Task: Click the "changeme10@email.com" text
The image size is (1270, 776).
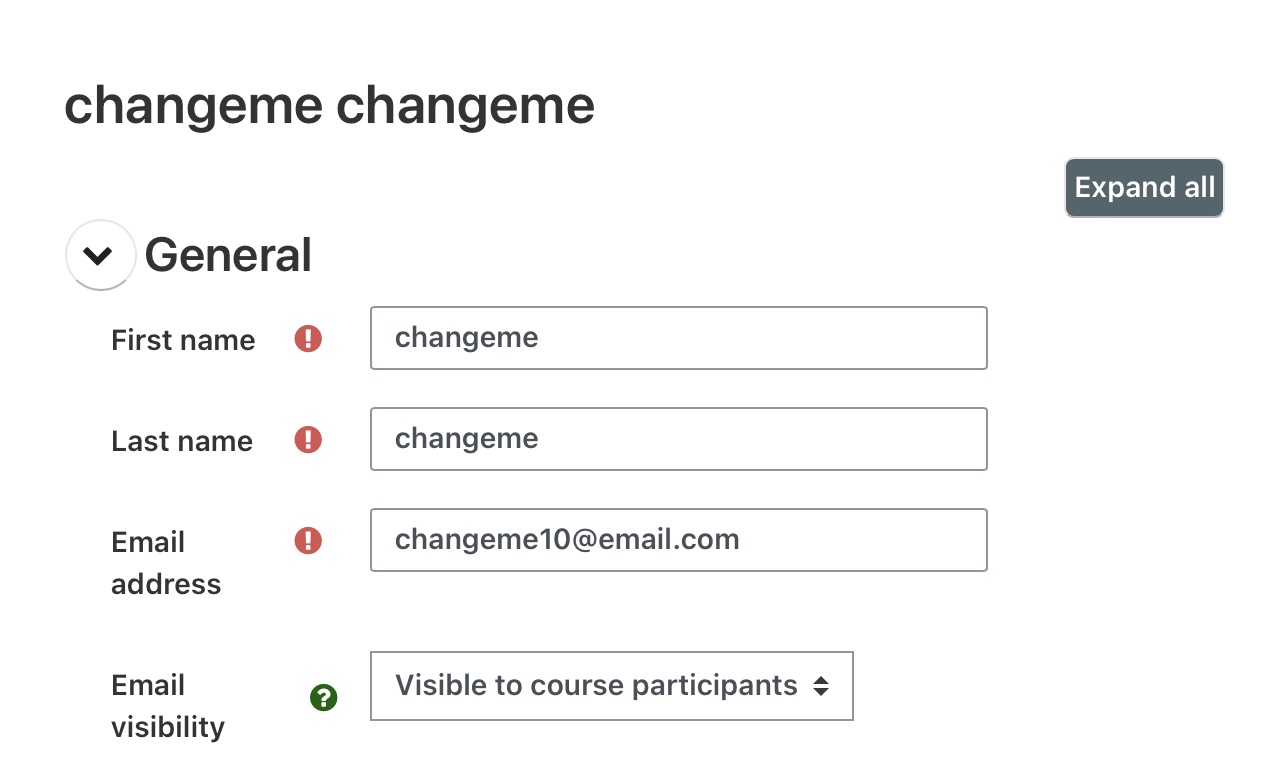Action: pyautogui.click(x=567, y=540)
